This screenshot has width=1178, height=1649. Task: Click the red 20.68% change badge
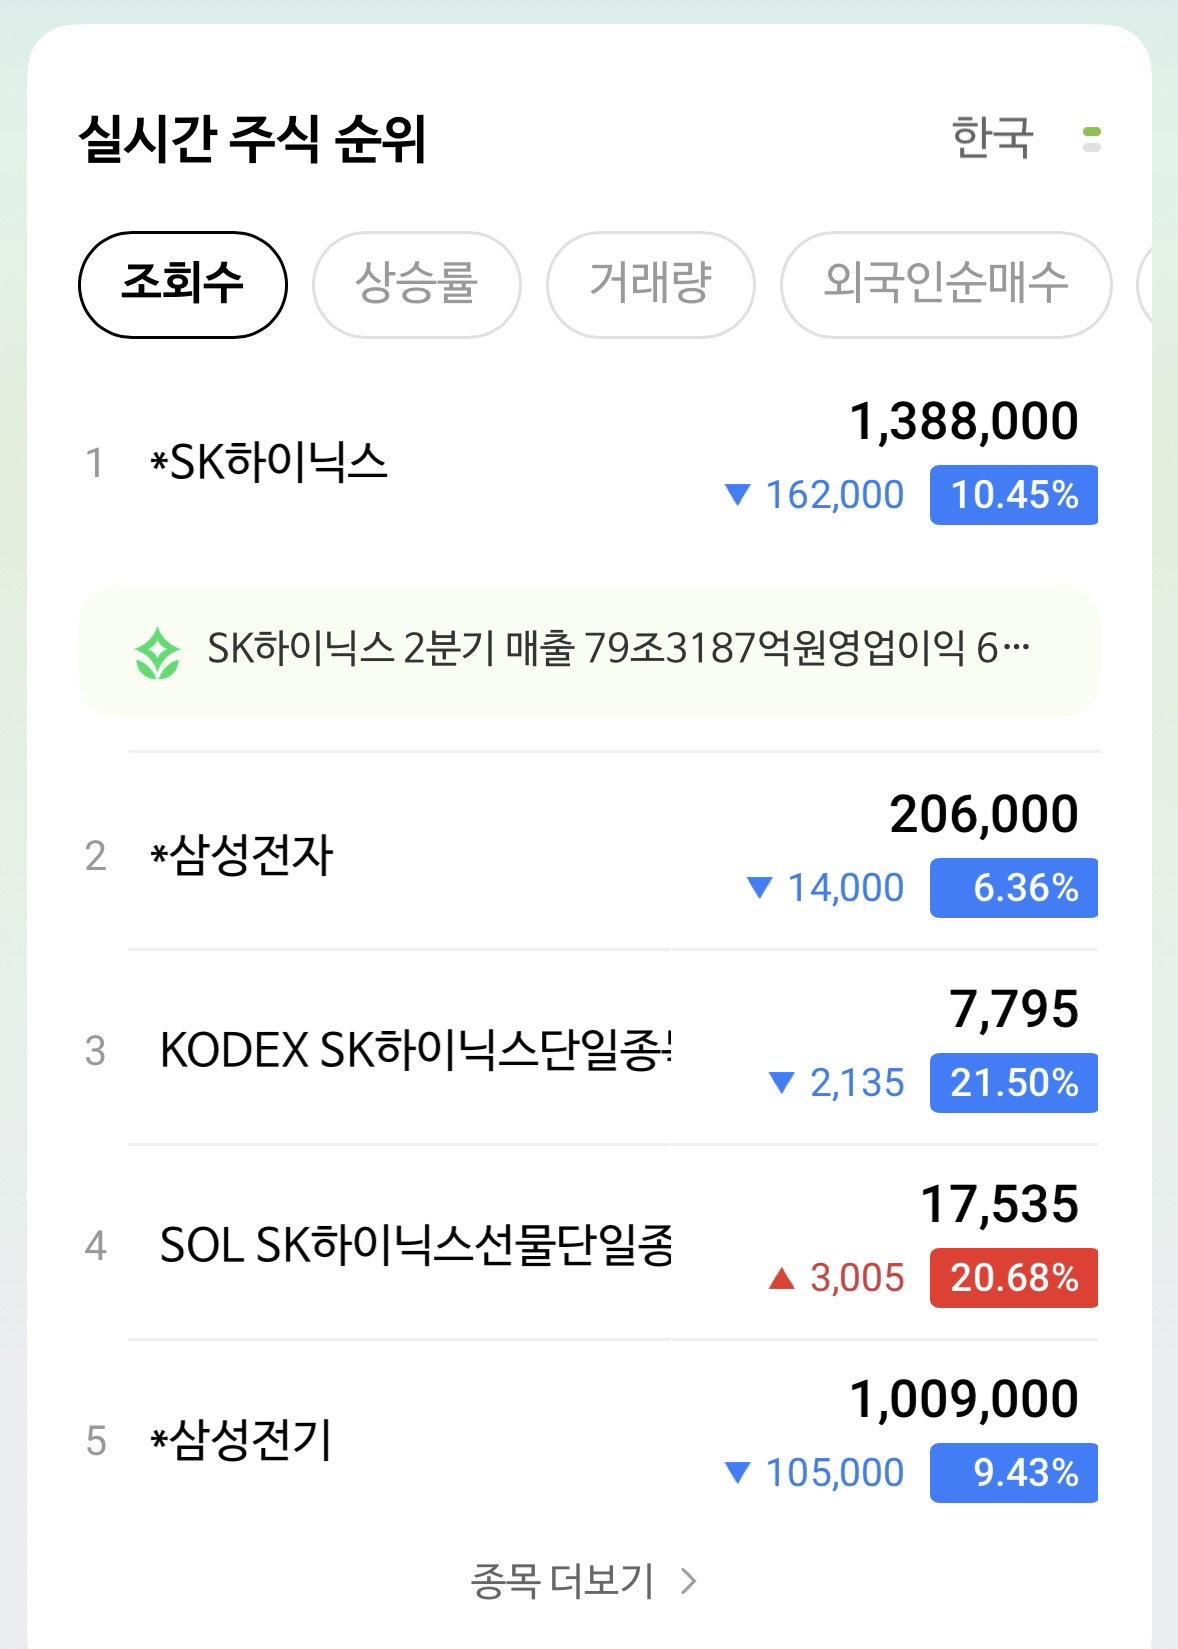[1014, 1278]
